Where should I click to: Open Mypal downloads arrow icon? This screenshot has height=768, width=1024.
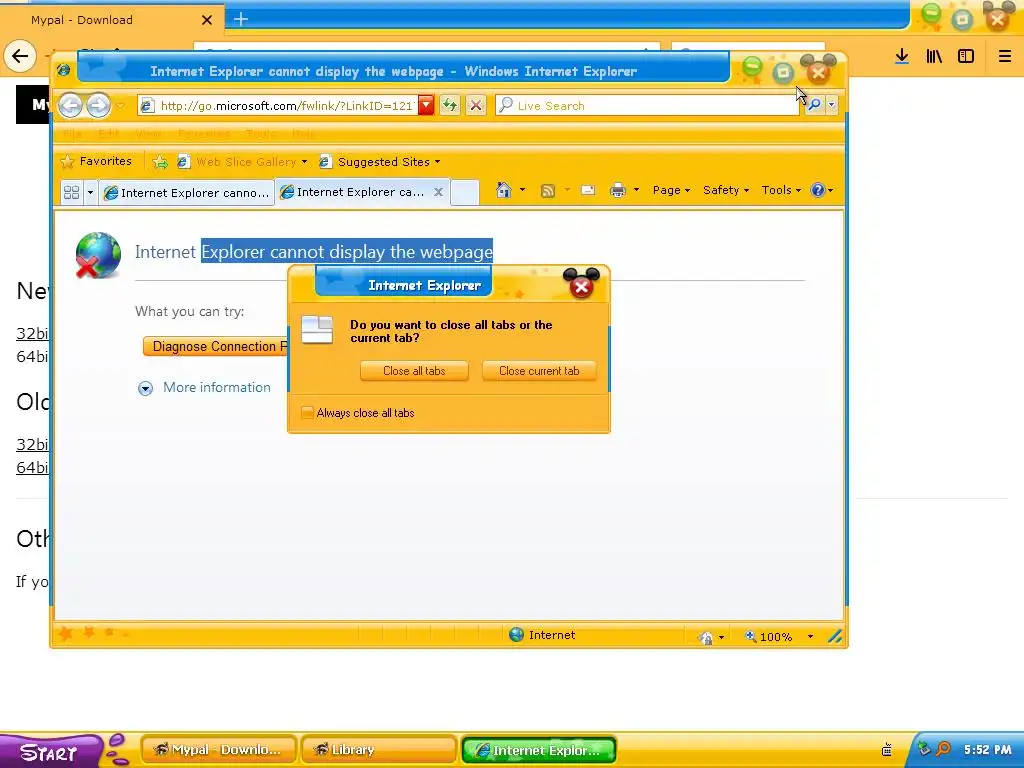point(902,56)
